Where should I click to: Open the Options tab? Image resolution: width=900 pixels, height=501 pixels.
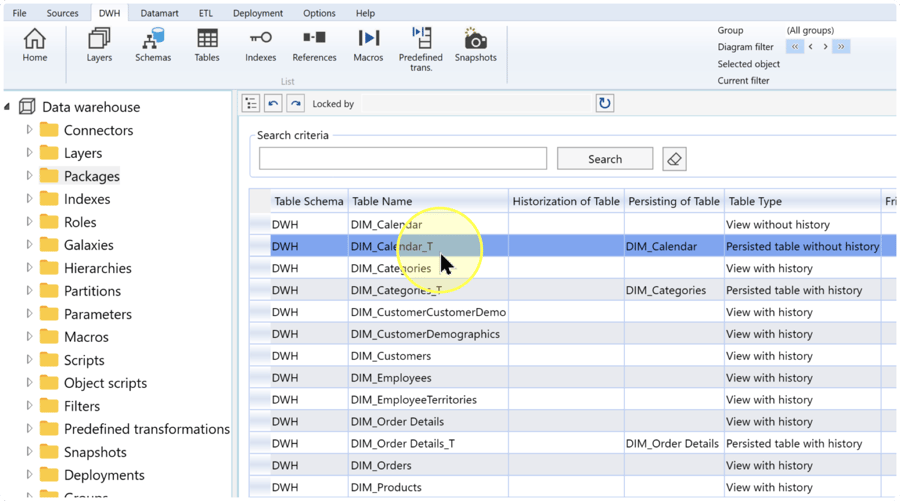point(319,13)
